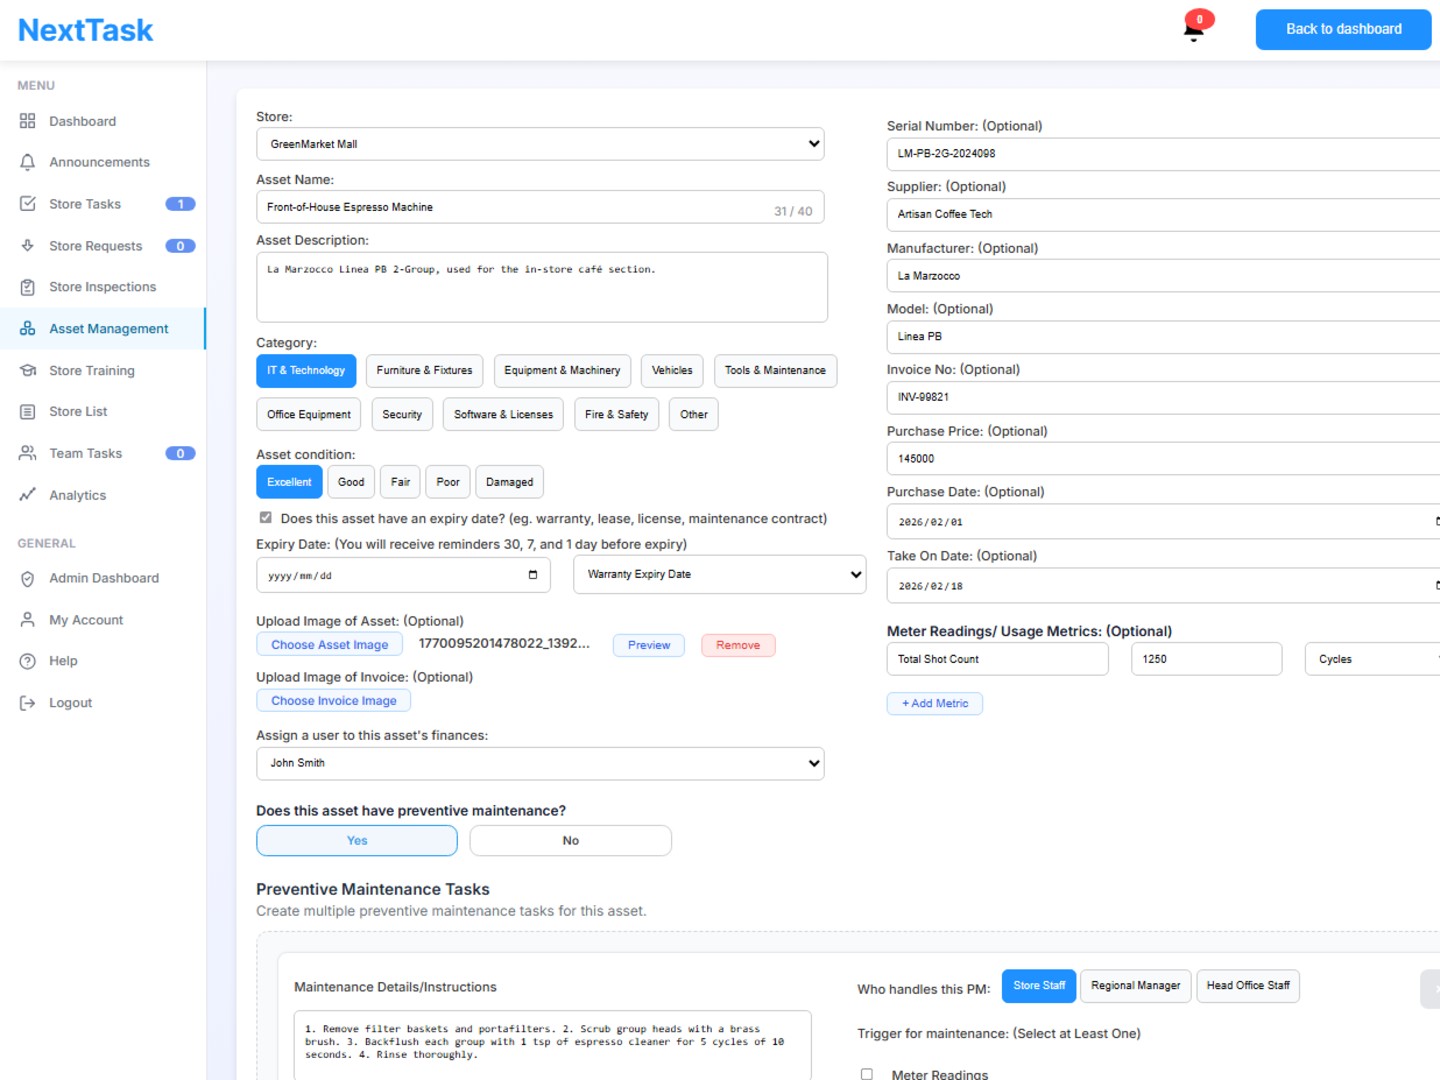Click the Store Training graduation cap icon
The height and width of the screenshot is (1080, 1440).
point(27,371)
